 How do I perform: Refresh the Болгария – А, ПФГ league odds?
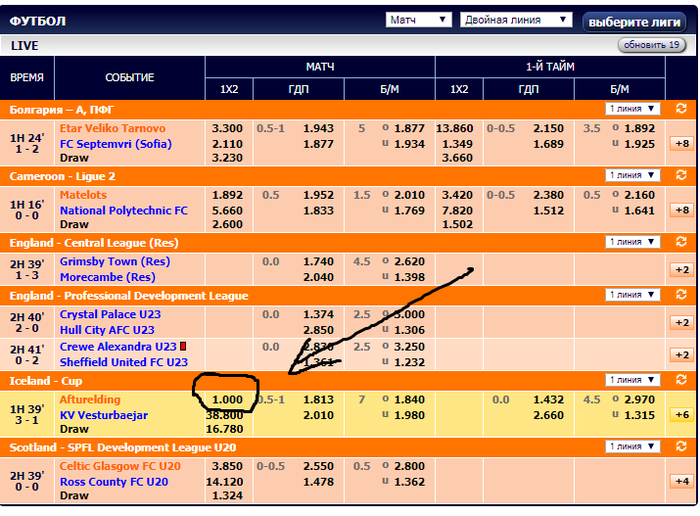(681, 108)
